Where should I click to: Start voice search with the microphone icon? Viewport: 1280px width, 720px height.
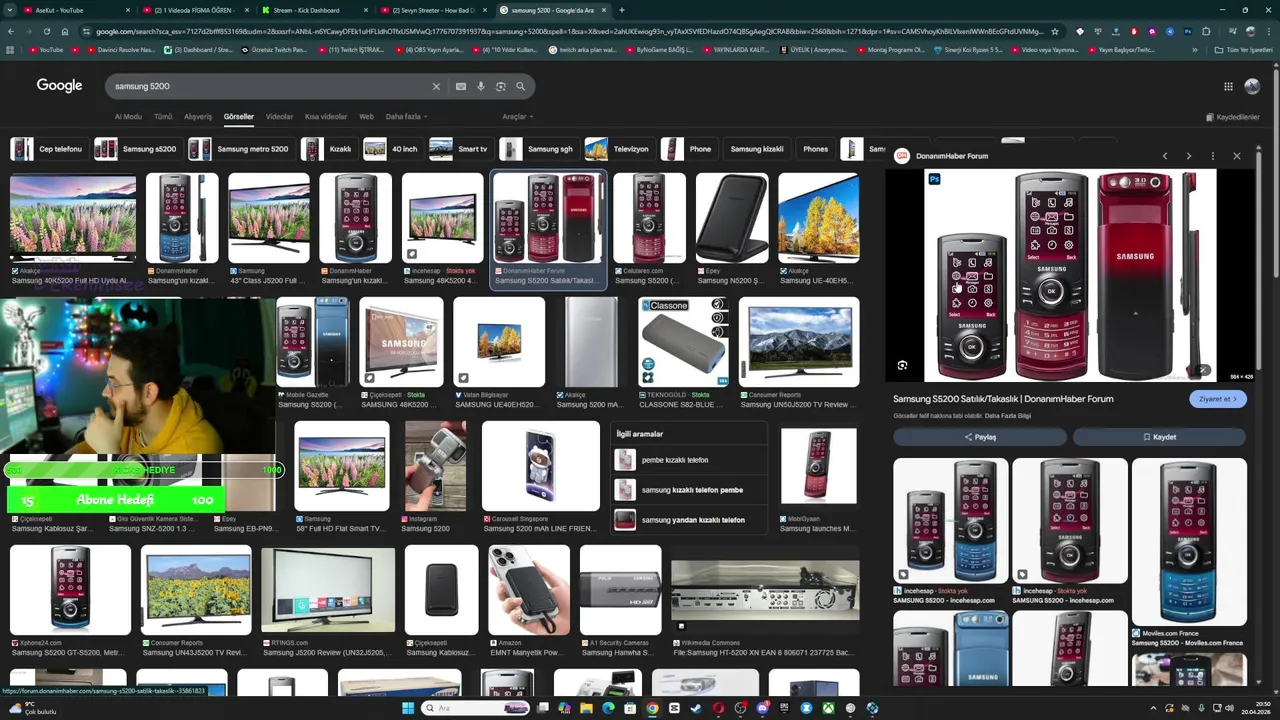click(x=481, y=87)
